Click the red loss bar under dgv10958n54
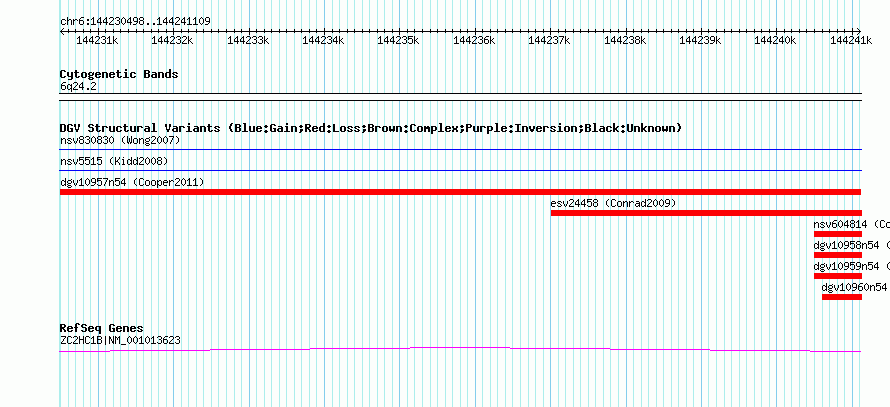Screen dimensions: 890x407 tap(838, 255)
